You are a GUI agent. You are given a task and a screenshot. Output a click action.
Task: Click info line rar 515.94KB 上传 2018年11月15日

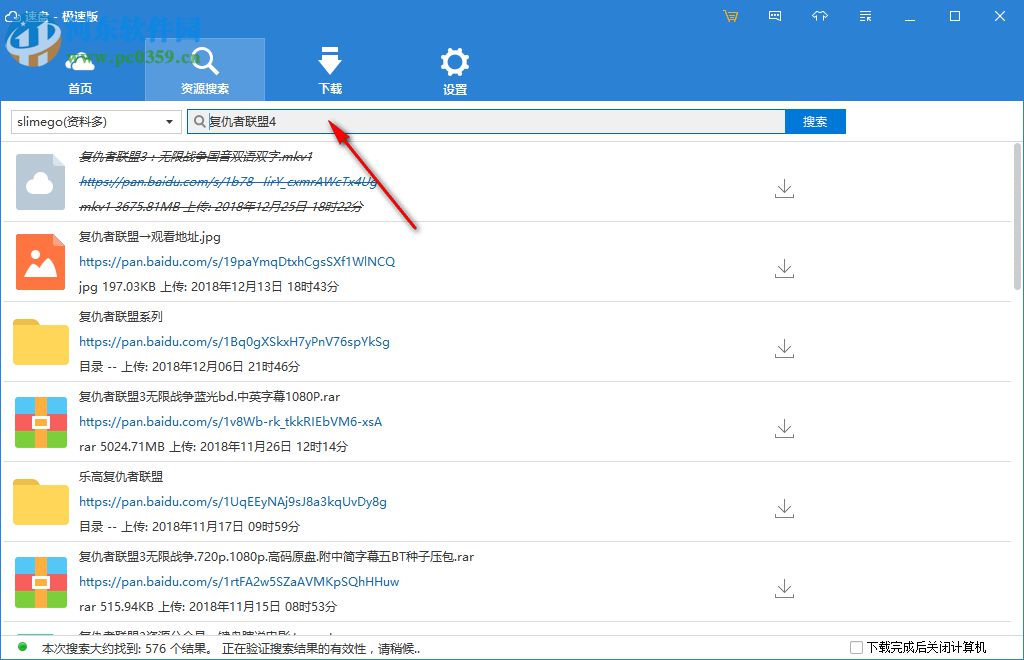pos(208,607)
